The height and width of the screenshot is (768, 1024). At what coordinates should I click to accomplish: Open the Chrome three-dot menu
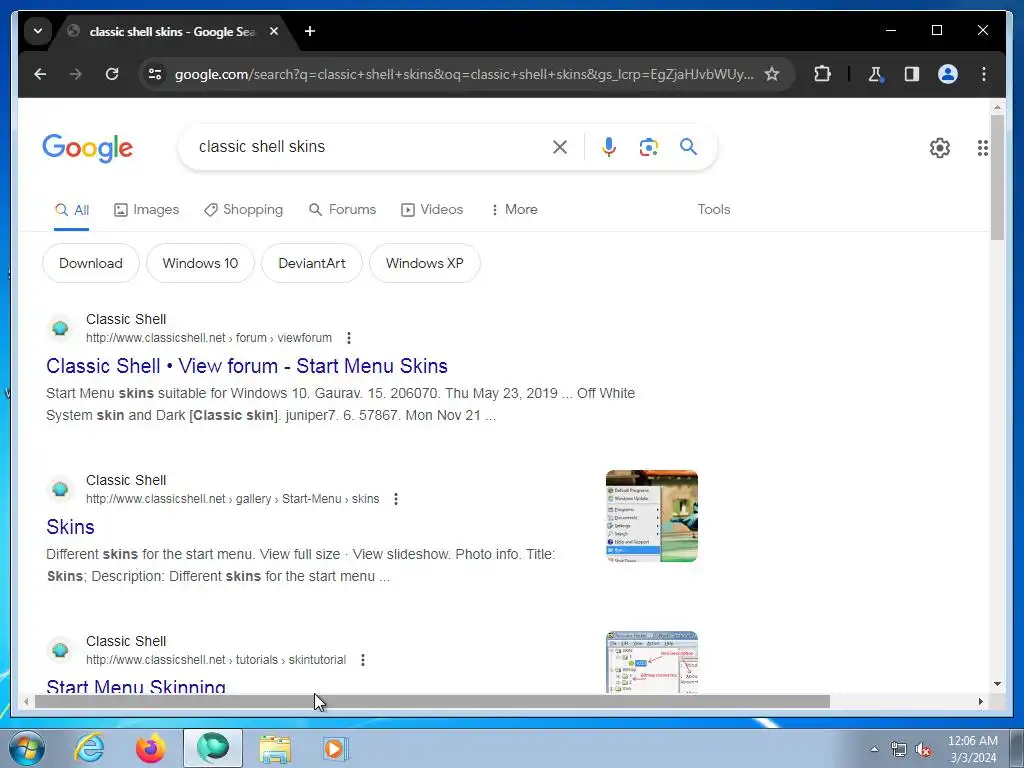click(x=984, y=74)
